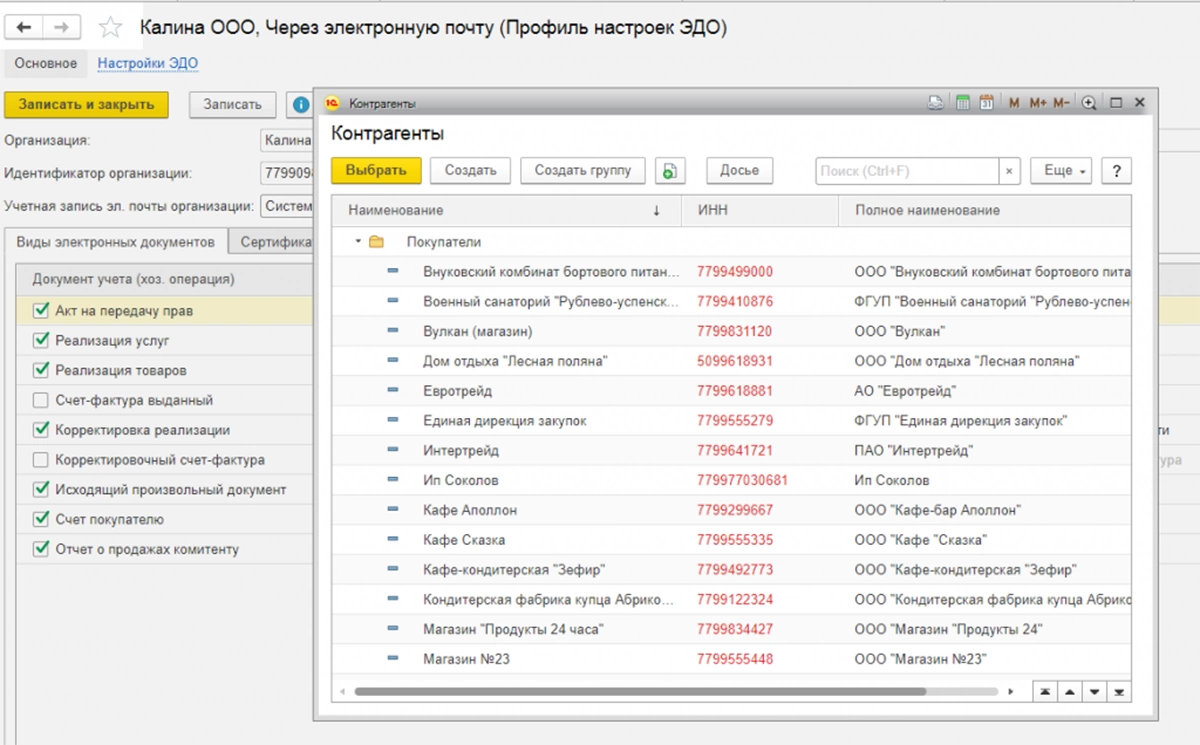Enable the Счет-фактура выданный checkbox
The width and height of the screenshot is (1200, 745).
click(41, 401)
